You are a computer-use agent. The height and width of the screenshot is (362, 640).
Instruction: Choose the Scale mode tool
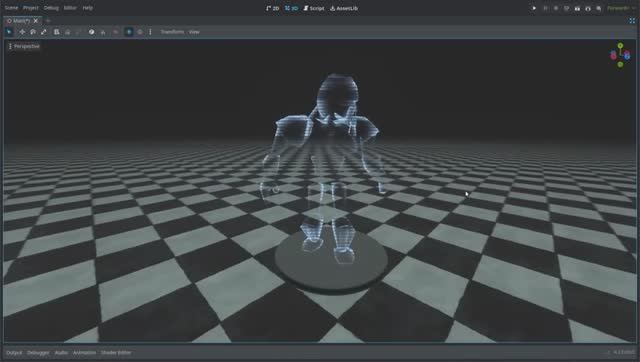tap(44, 32)
